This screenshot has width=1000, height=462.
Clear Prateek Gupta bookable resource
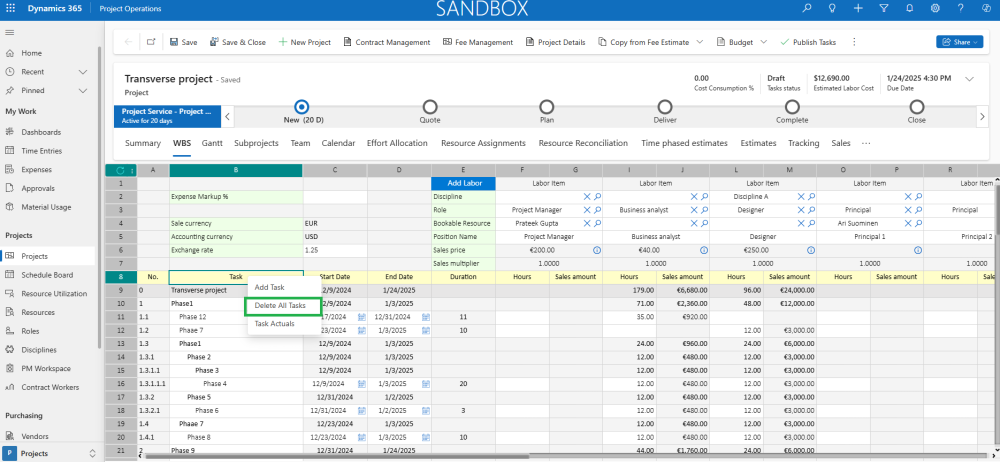(x=587, y=223)
